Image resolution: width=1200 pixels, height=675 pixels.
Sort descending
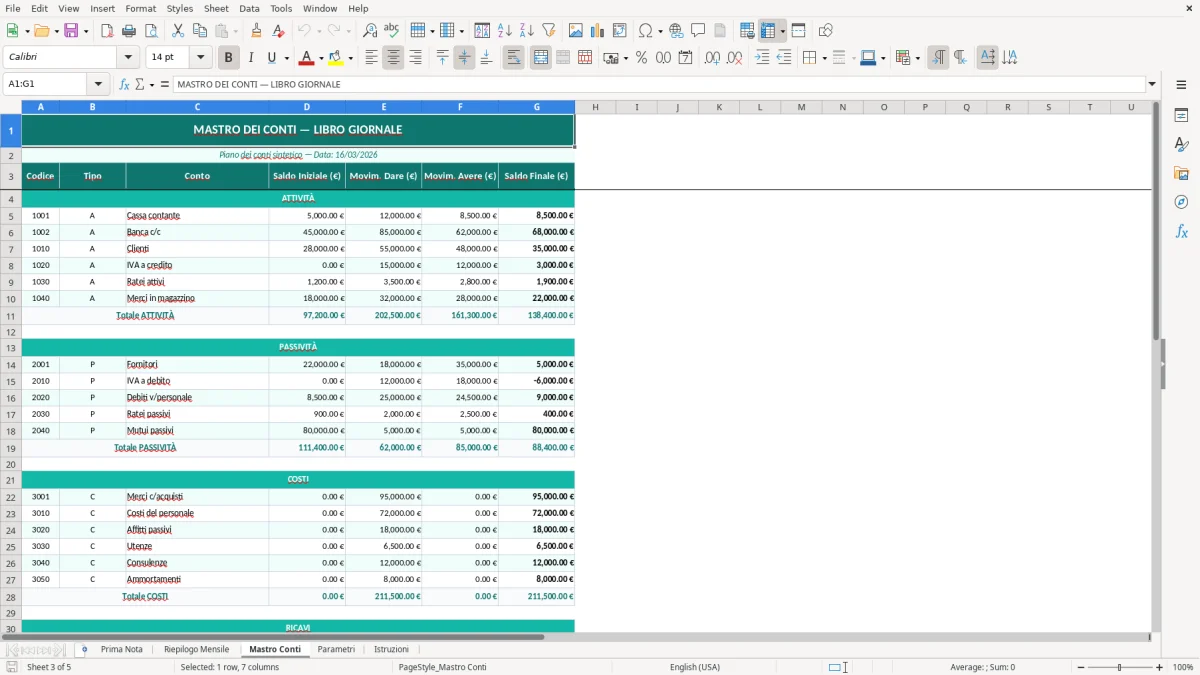pyautogui.click(x=527, y=31)
